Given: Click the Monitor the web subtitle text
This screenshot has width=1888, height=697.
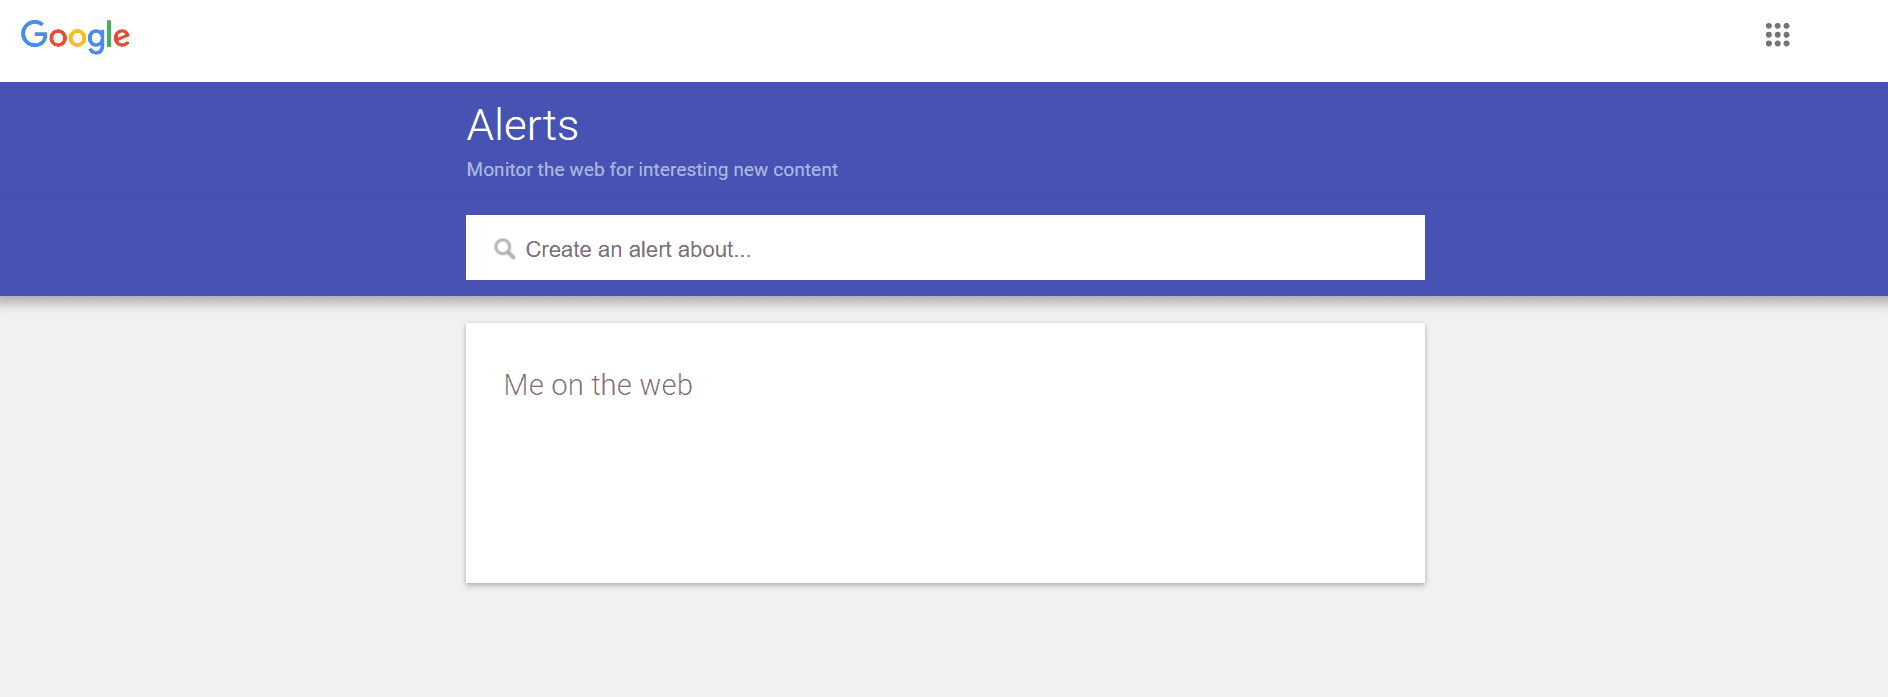Looking at the screenshot, I should click(x=651, y=169).
